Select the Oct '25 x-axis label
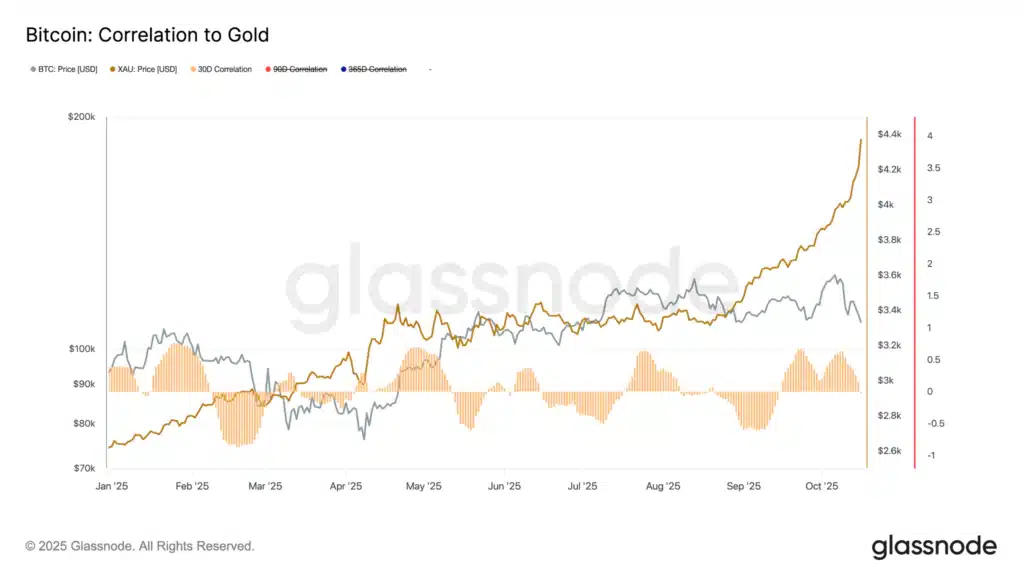This screenshot has height=576, width=1024. pyautogui.click(x=820, y=486)
